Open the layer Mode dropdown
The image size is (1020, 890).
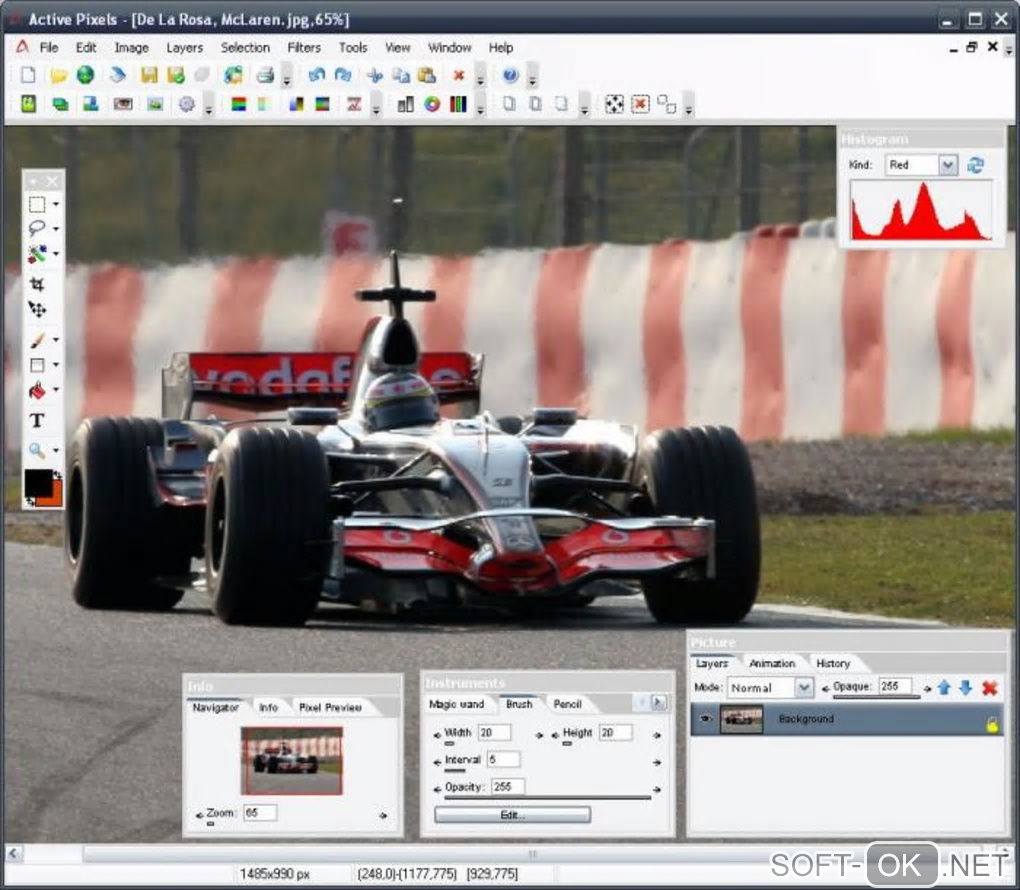tap(804, 687)
